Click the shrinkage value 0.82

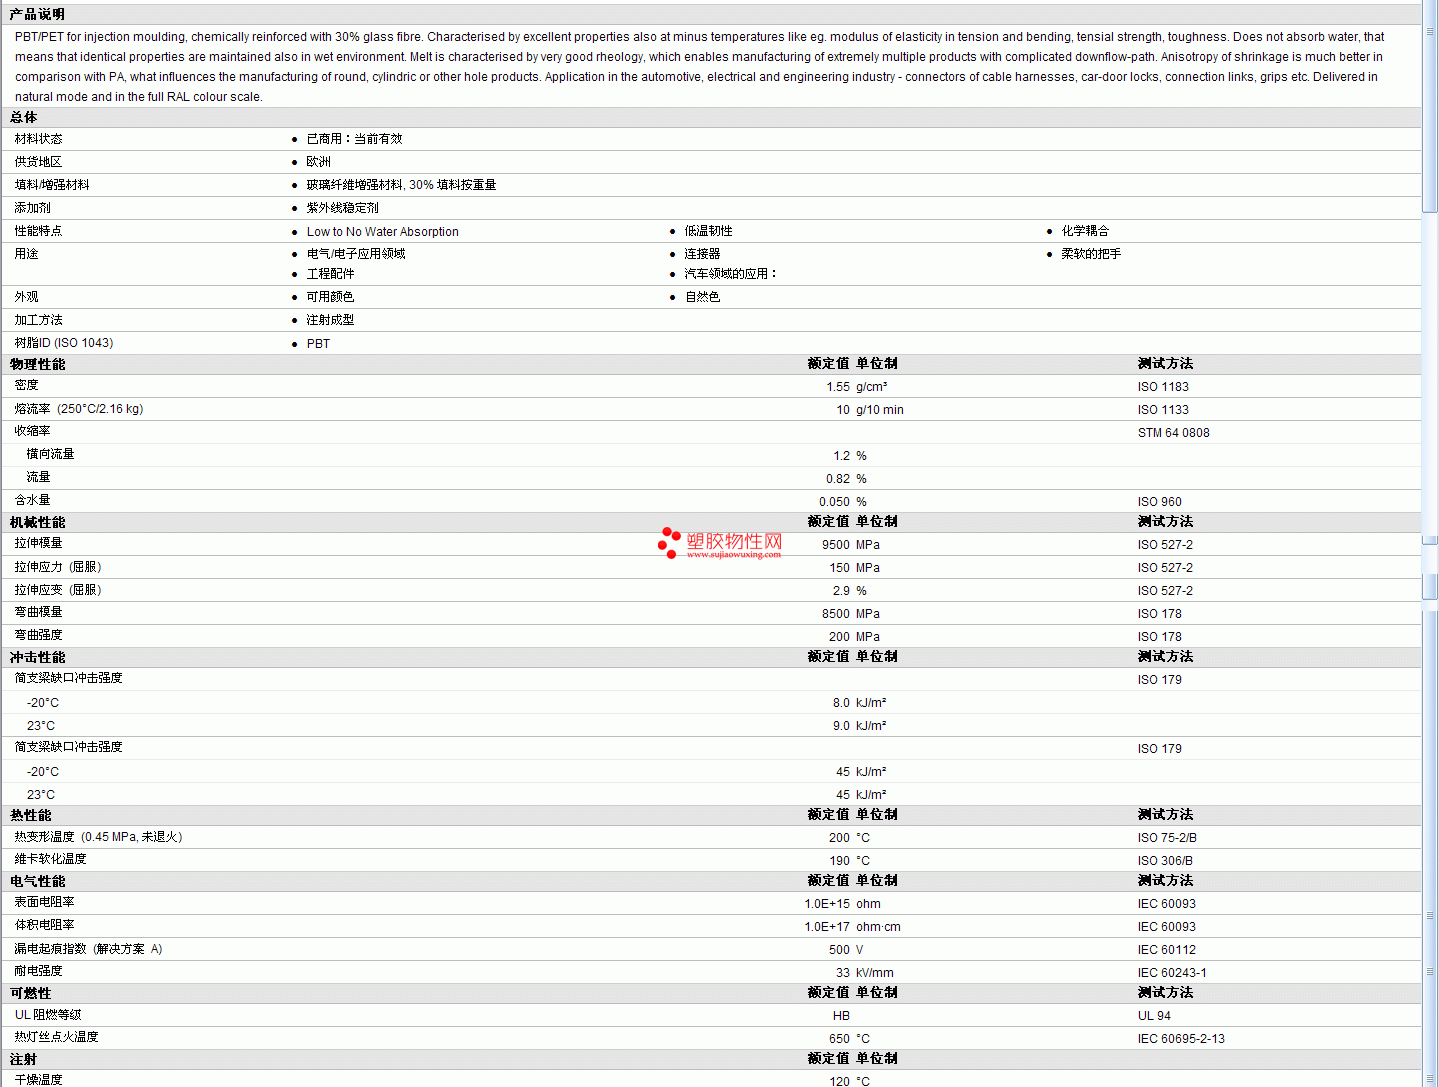coord(838,479)
